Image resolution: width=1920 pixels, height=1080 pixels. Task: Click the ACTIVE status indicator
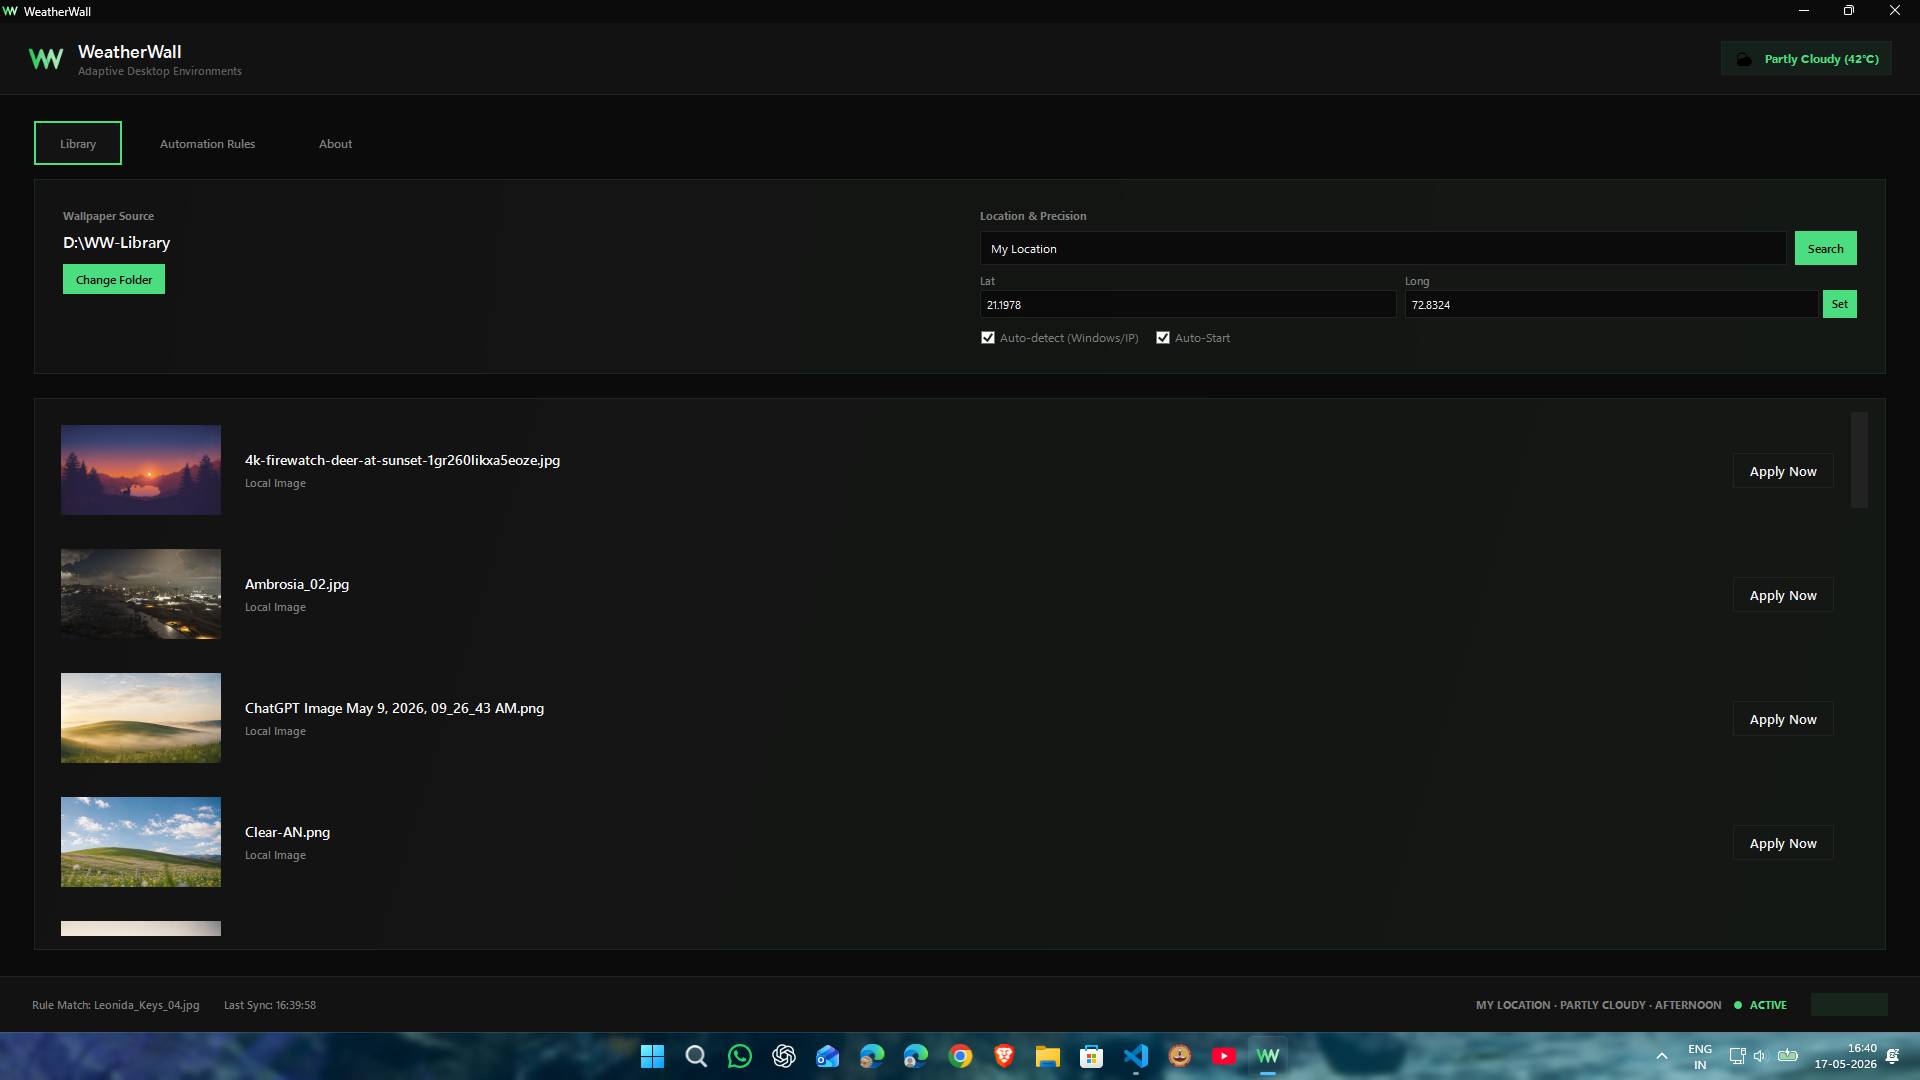click(1760, 1005)
